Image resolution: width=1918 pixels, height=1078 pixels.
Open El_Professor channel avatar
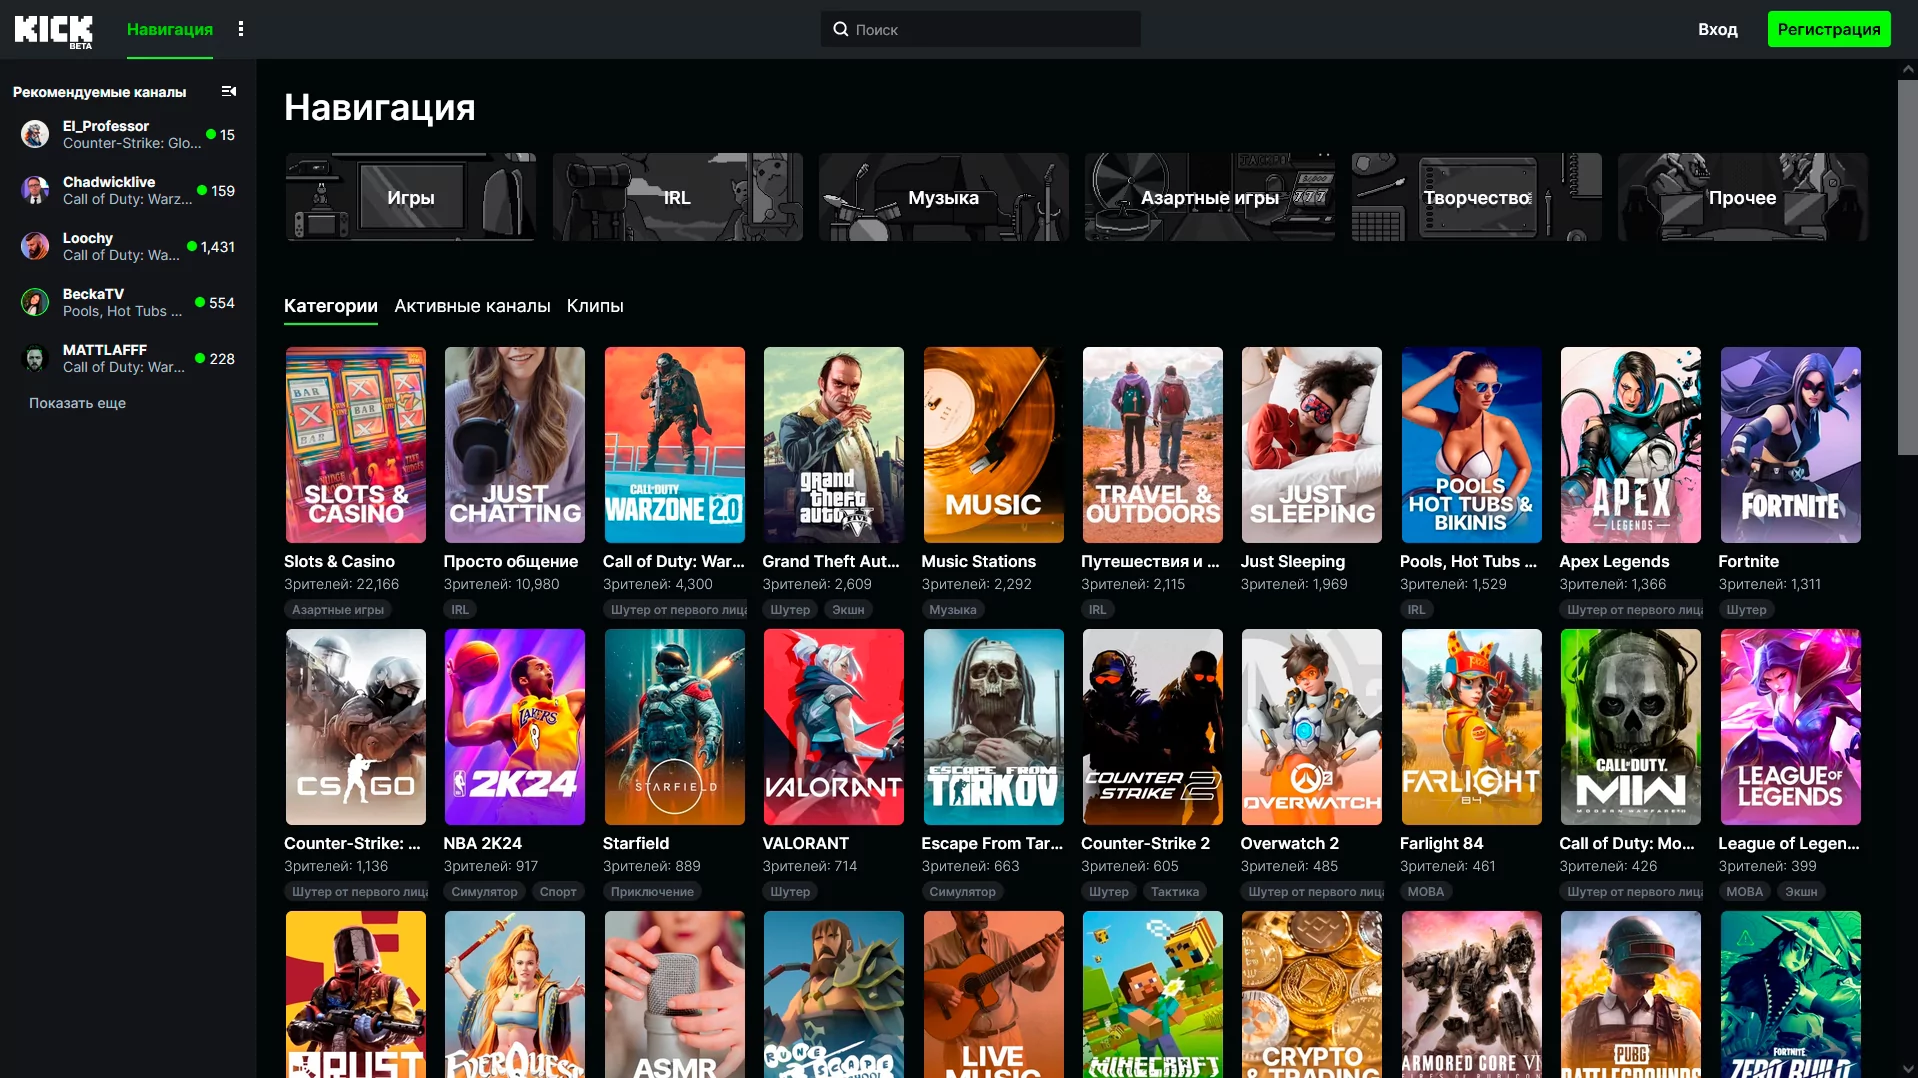[x=35, y=134]
